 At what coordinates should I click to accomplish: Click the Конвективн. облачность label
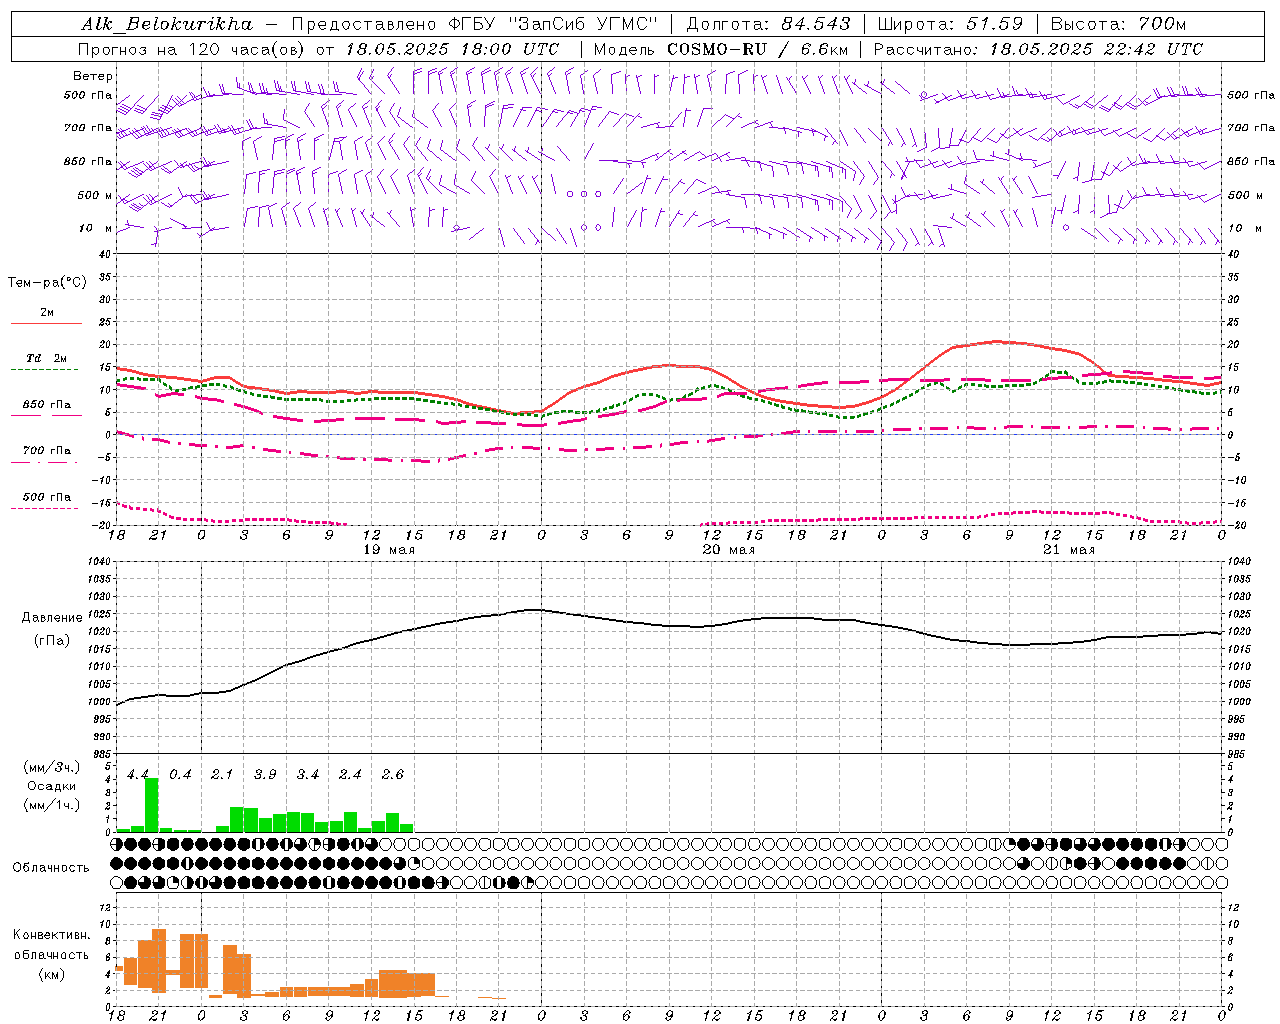click(51, 945)
